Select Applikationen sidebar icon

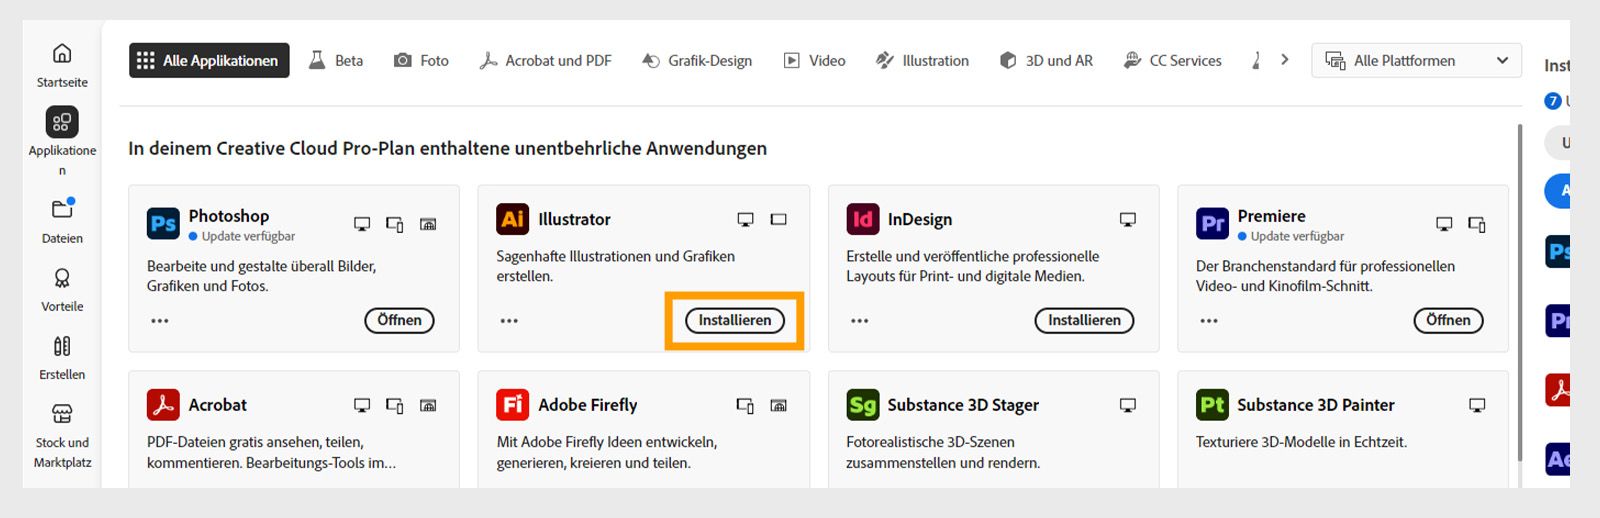[62, 122]
